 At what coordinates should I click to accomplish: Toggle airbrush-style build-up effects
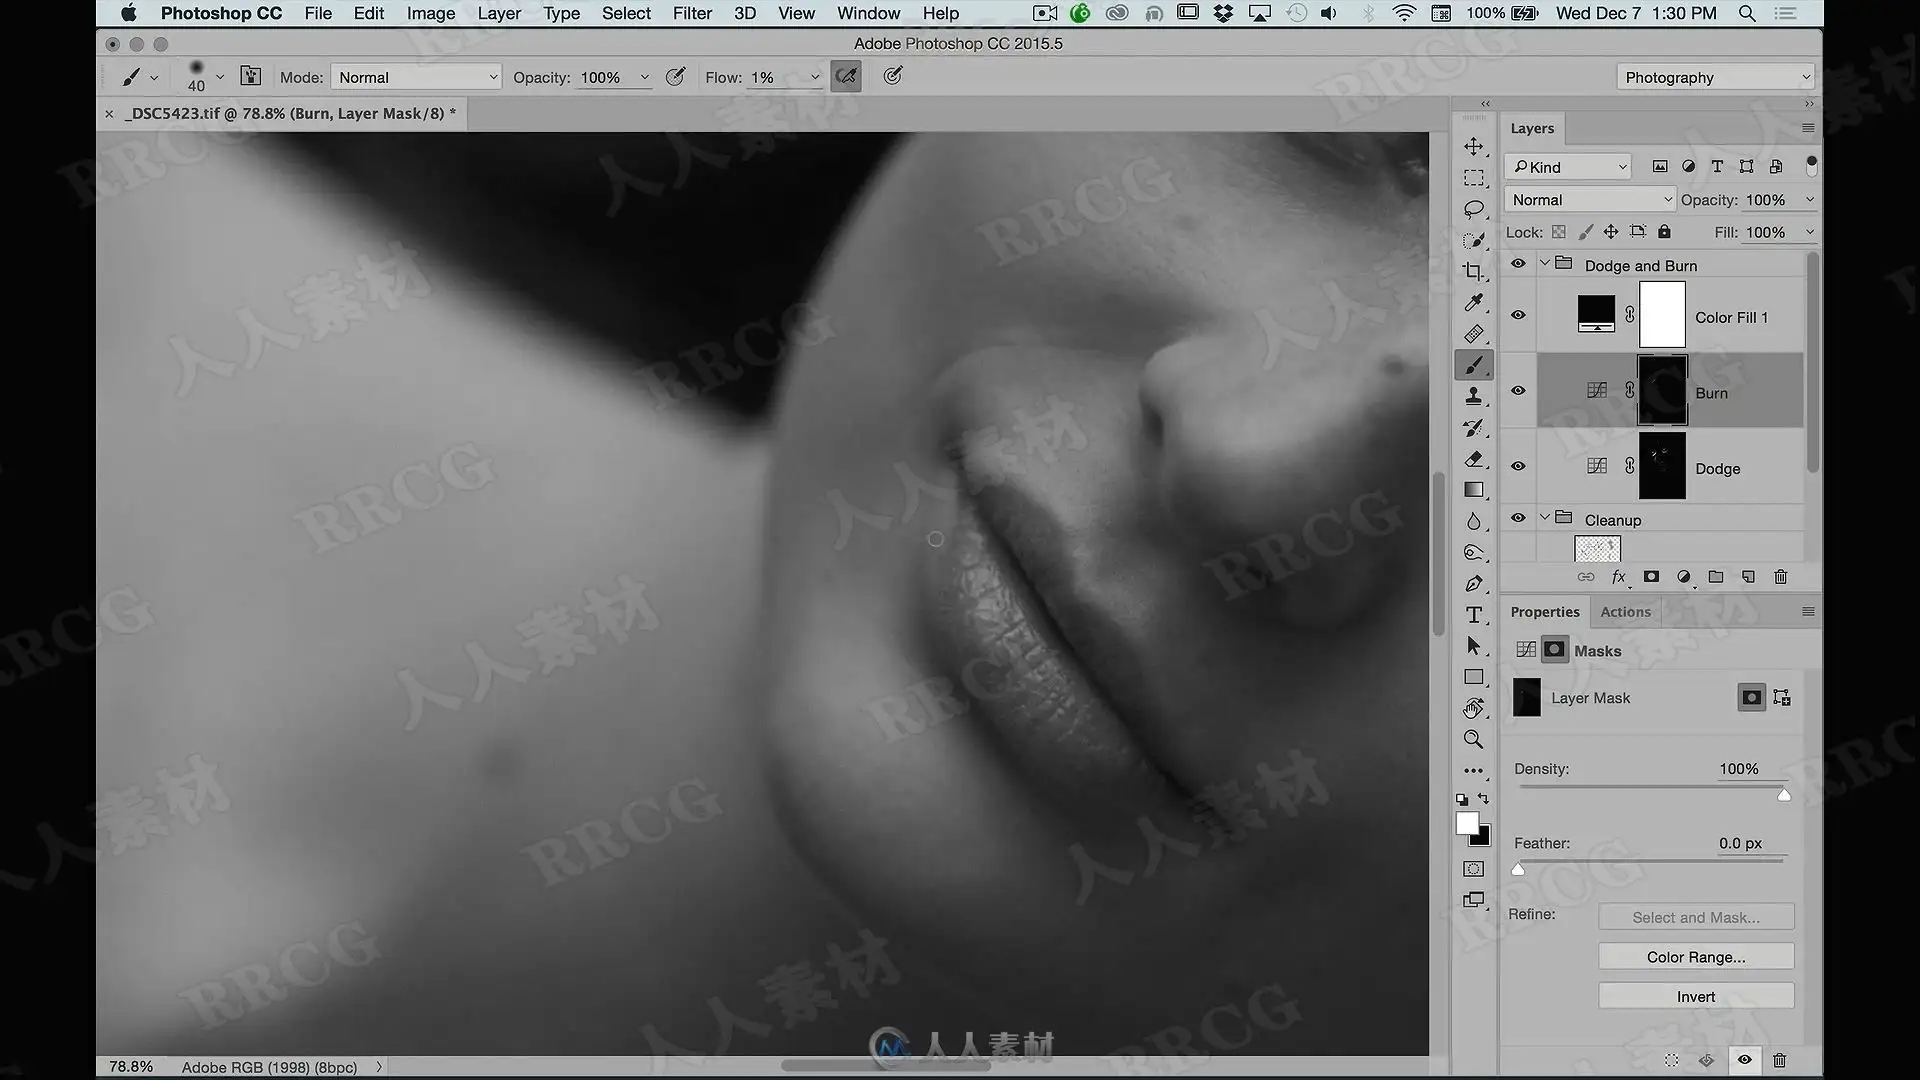click(x=846, y=77)
